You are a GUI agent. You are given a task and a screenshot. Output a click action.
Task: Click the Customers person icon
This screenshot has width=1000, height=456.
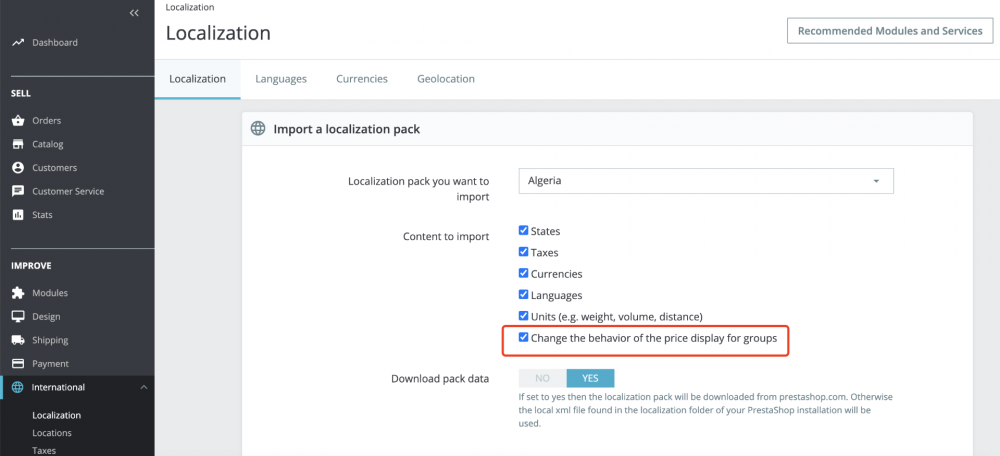(x=18, y=168)
